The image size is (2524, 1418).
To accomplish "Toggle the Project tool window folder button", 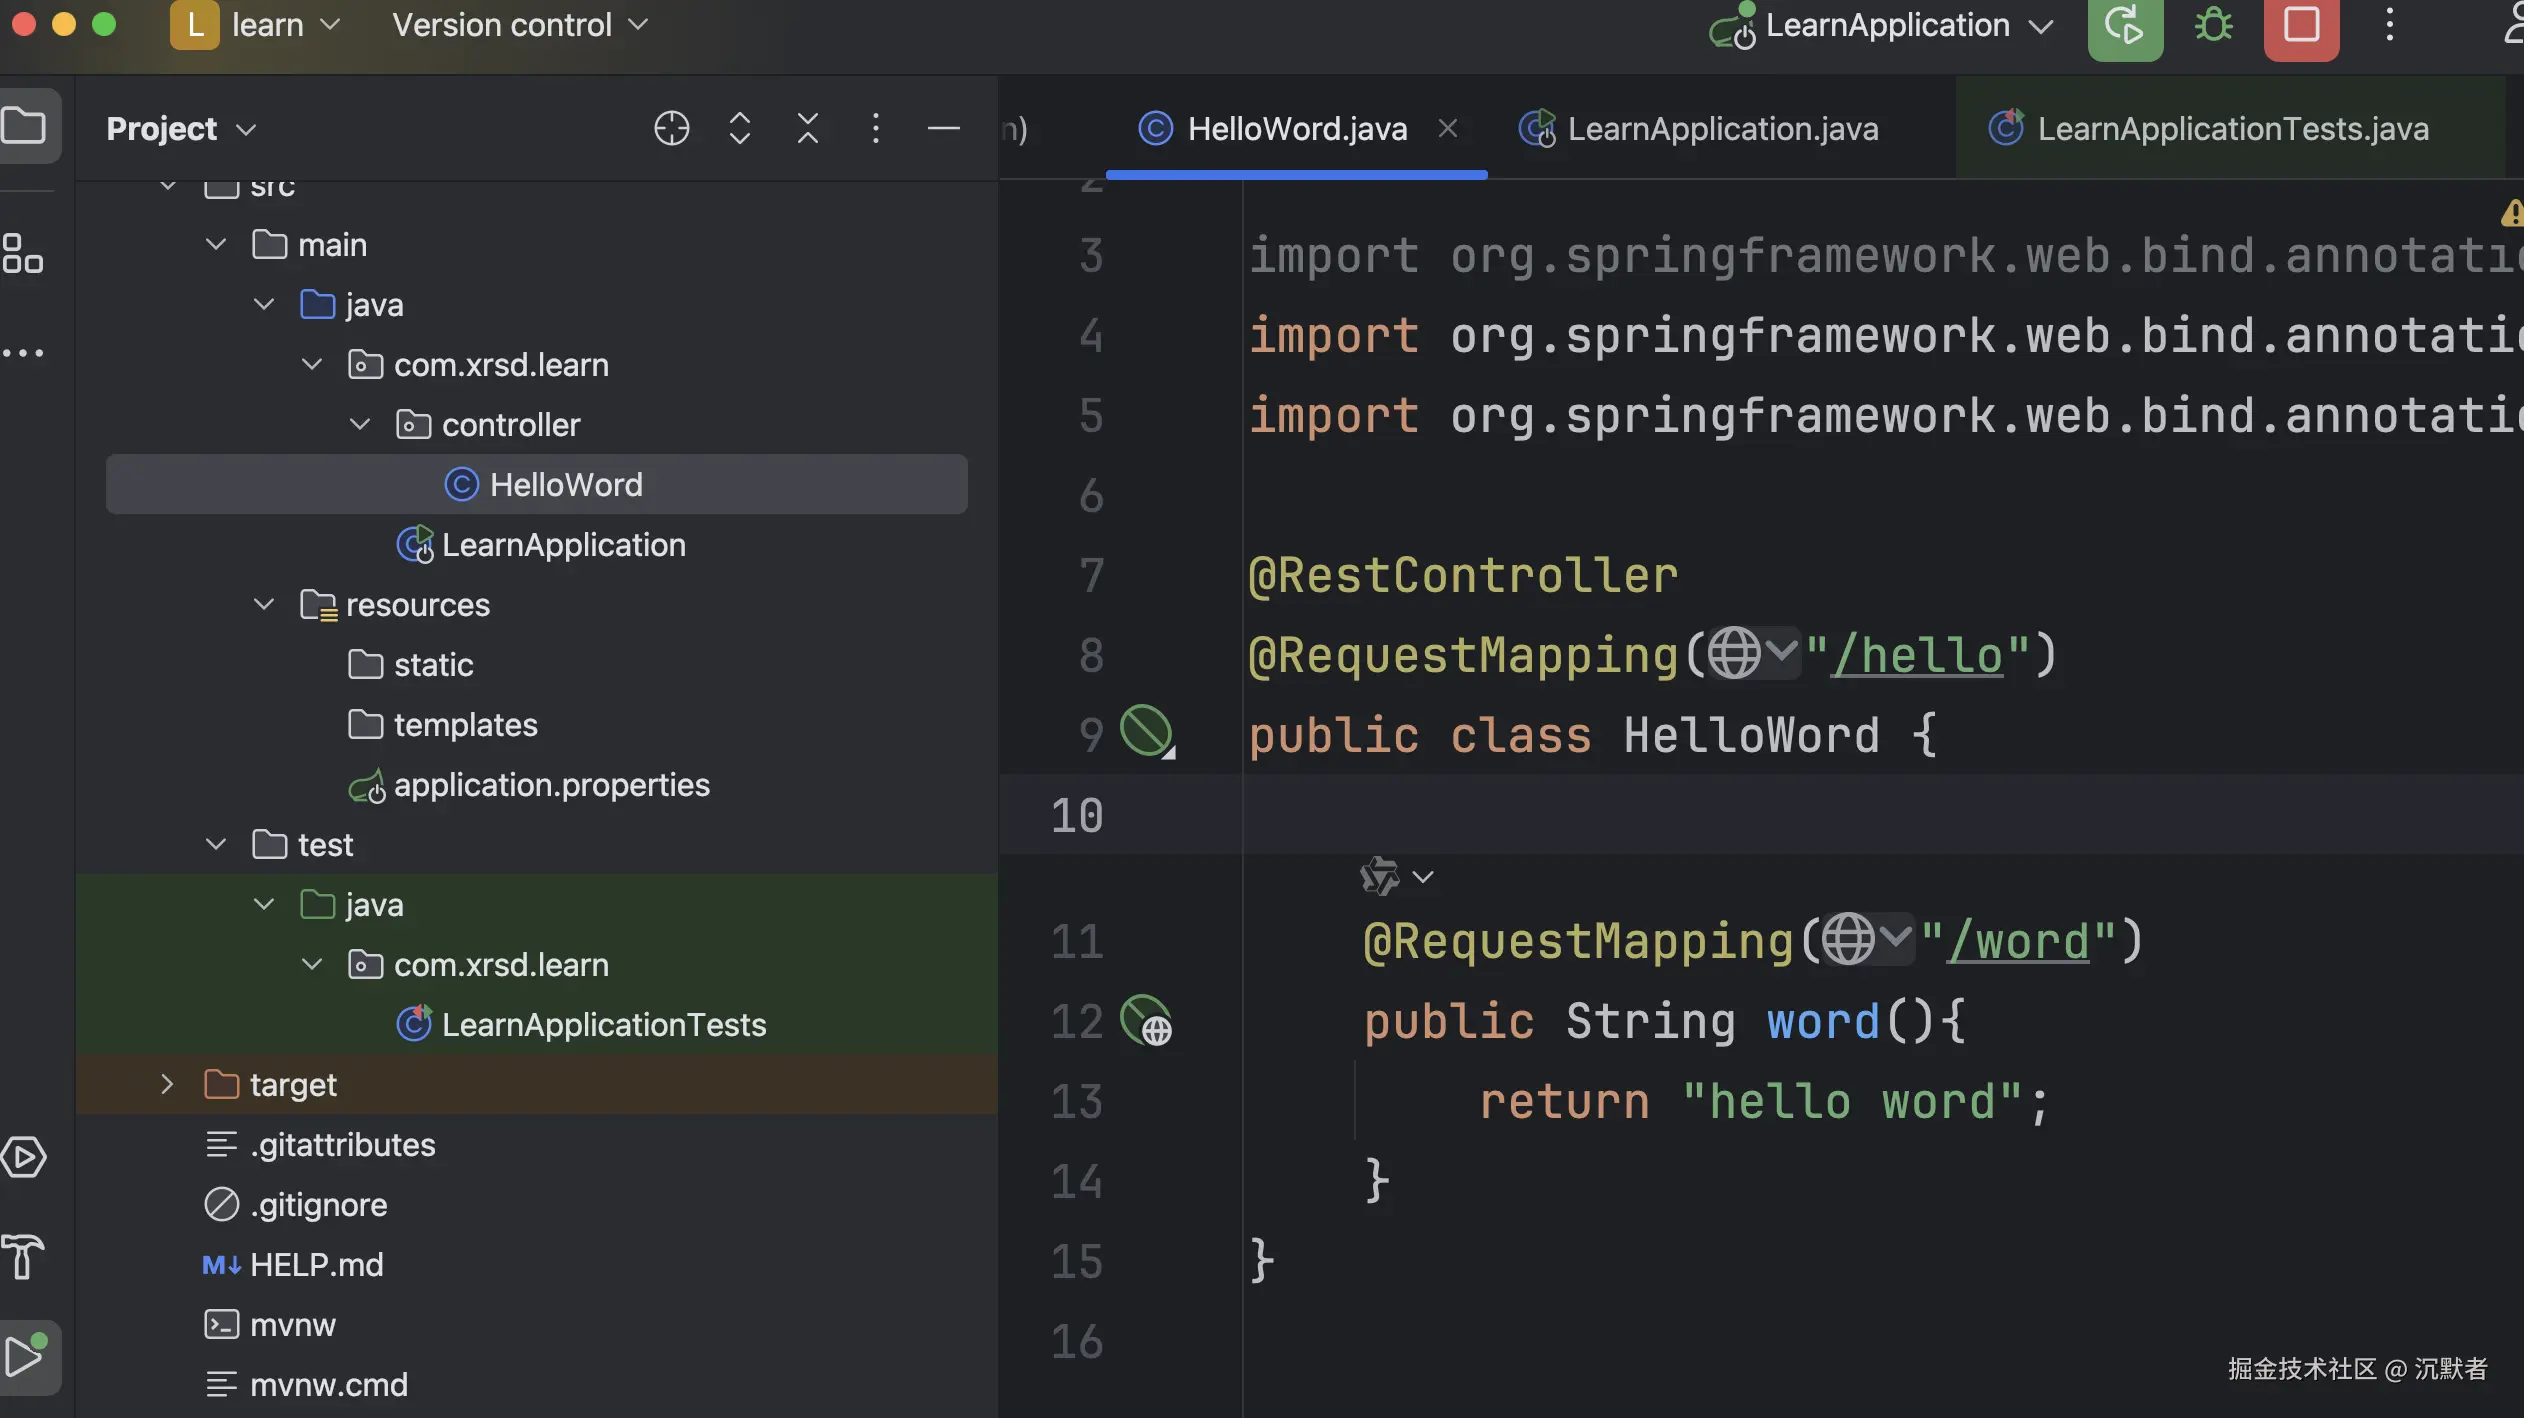I will click(25, 126).
